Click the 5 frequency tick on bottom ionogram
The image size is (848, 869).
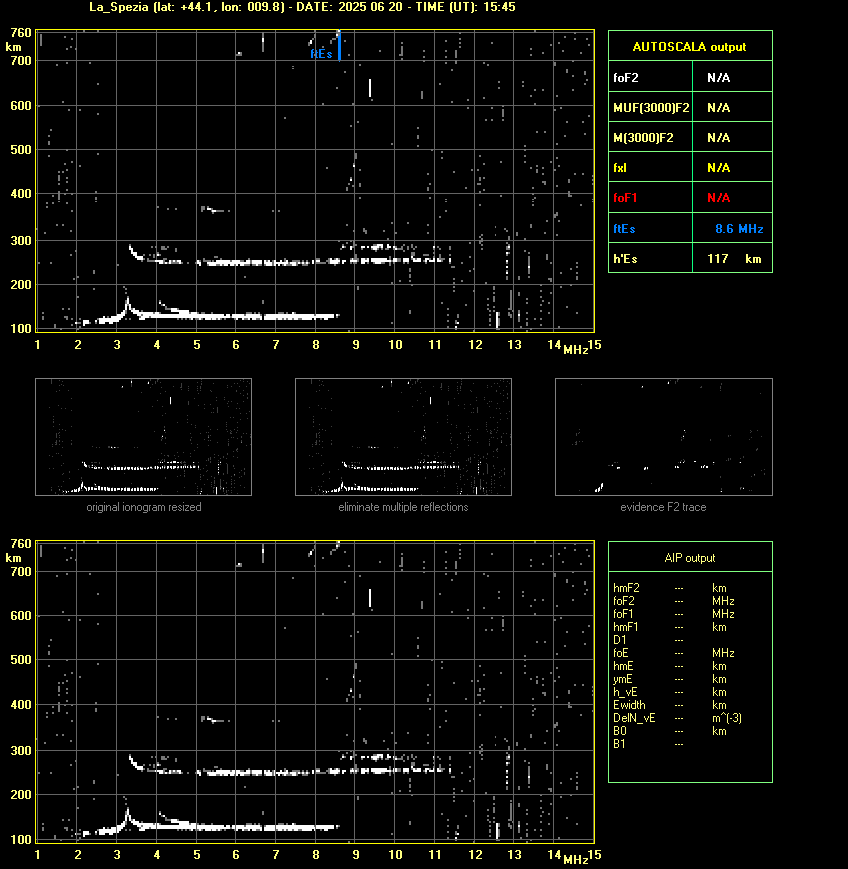pos(197,855)
